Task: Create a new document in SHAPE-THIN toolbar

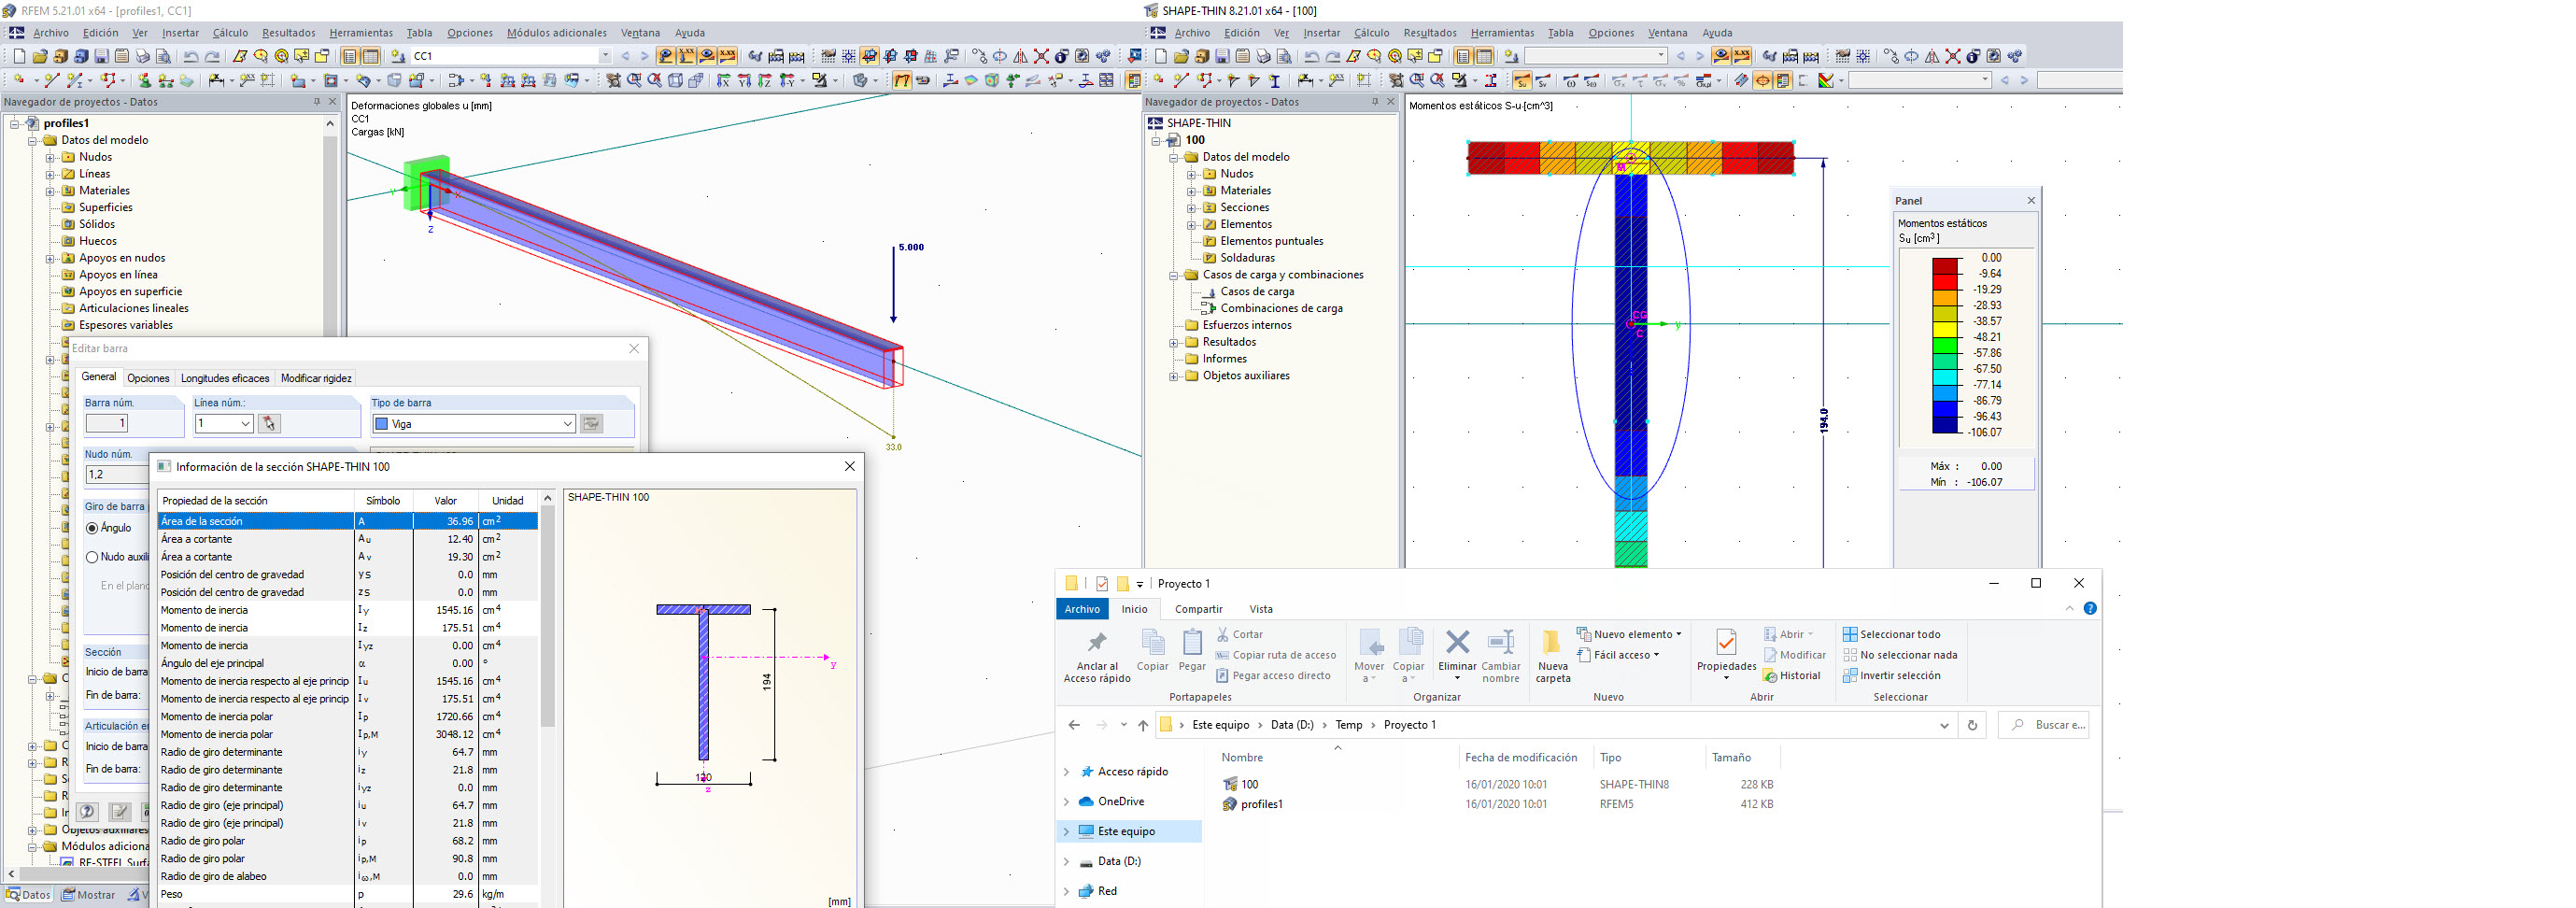Action: pos(1161,56)
